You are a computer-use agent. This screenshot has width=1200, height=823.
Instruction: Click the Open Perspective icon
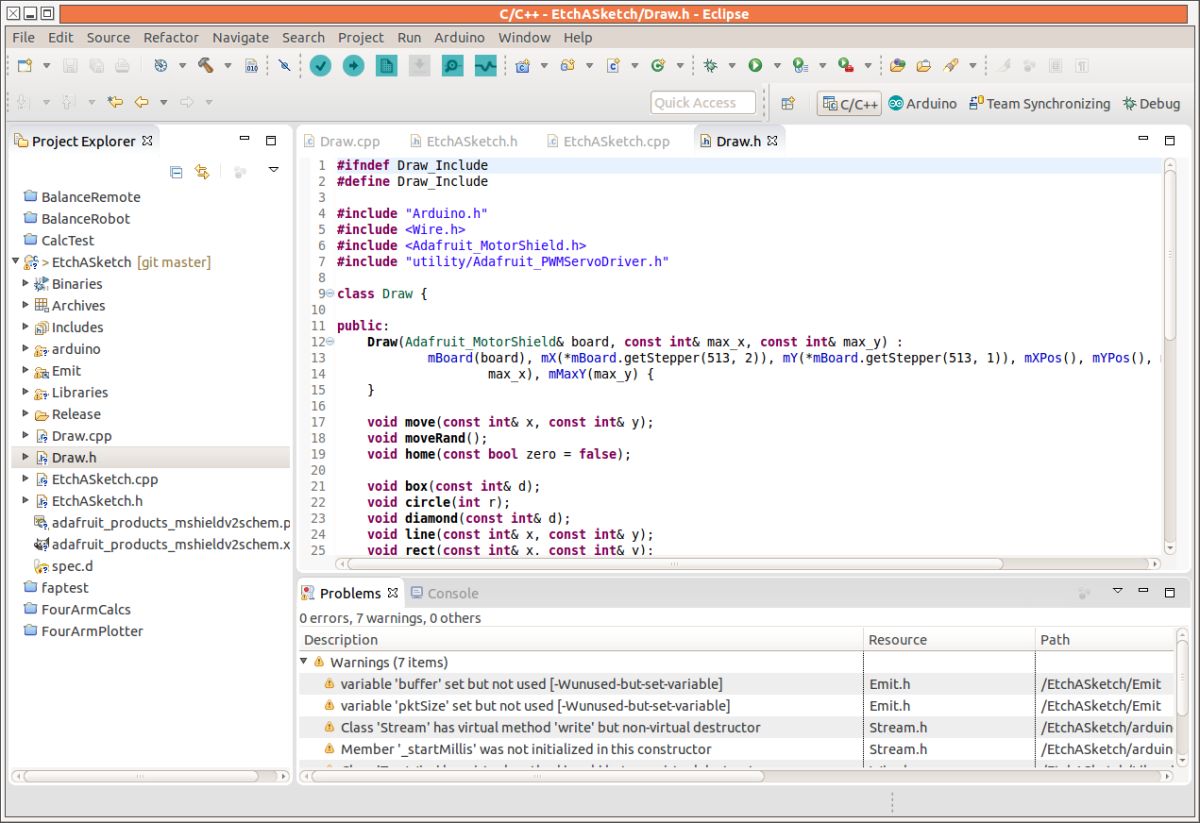click(788, 103)
